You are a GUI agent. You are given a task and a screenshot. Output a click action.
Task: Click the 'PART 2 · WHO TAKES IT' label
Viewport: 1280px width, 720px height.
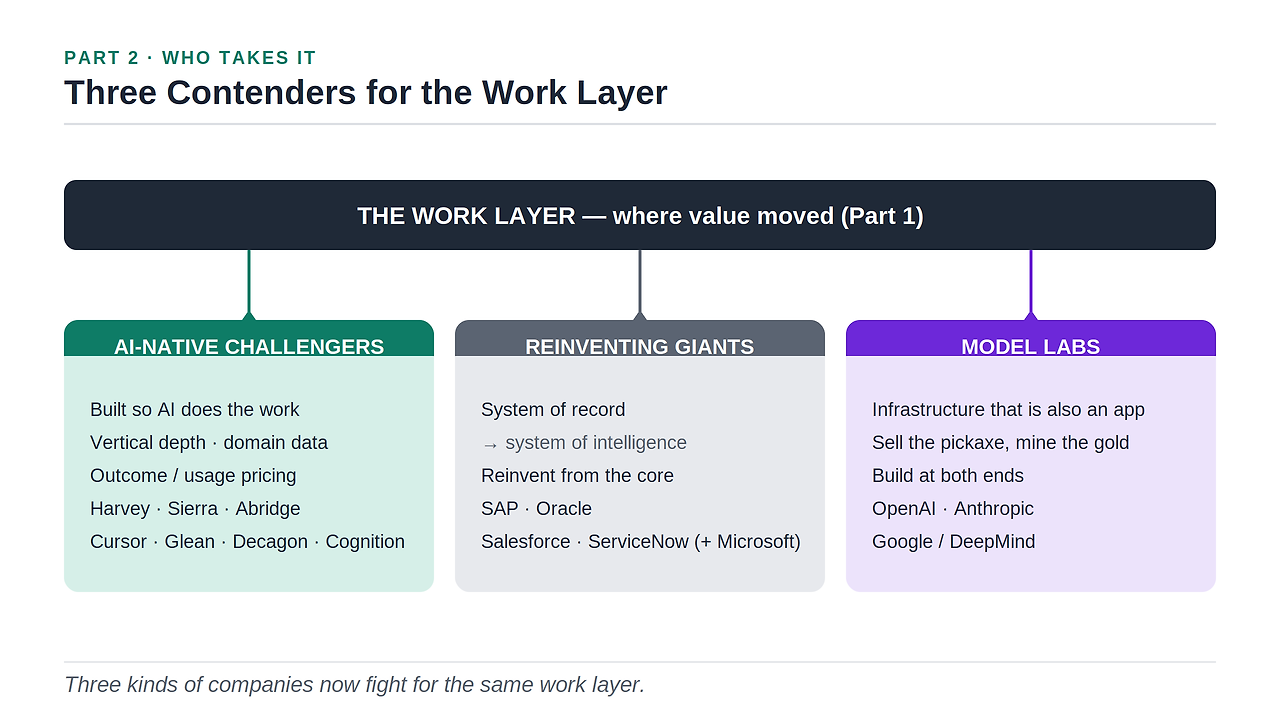point(190,58)
